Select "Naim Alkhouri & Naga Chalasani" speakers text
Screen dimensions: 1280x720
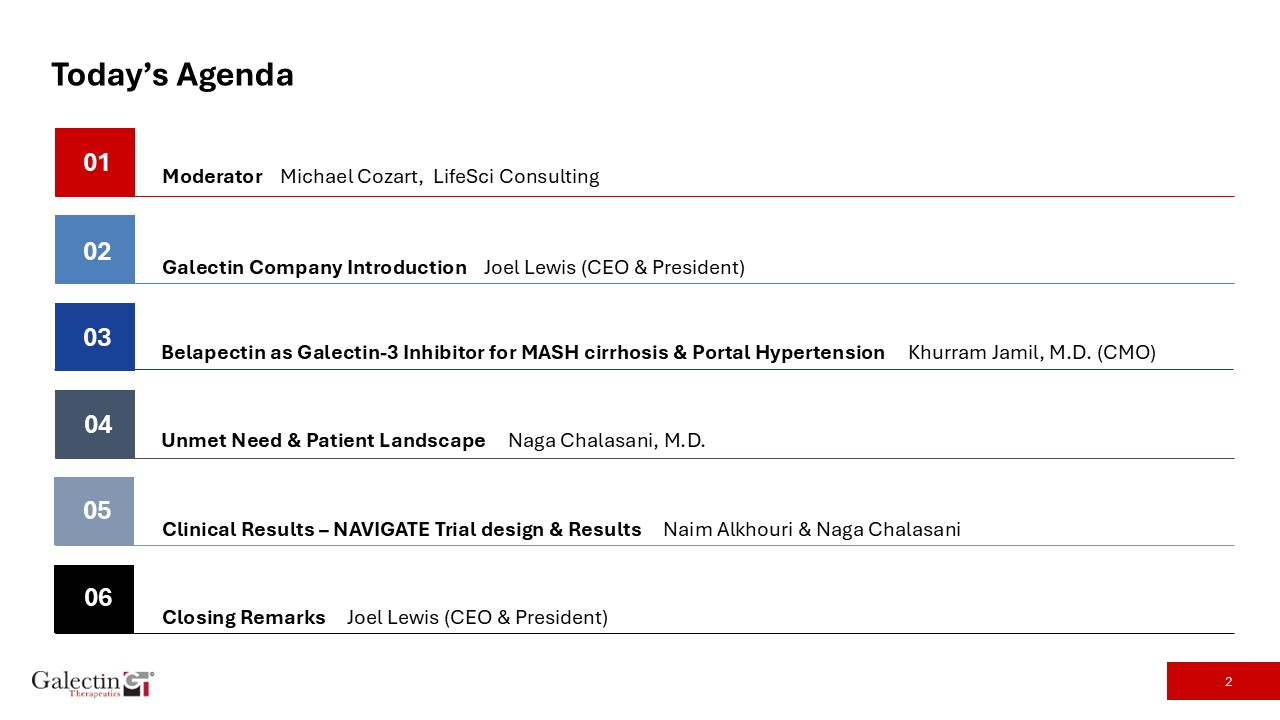(811, 530)
